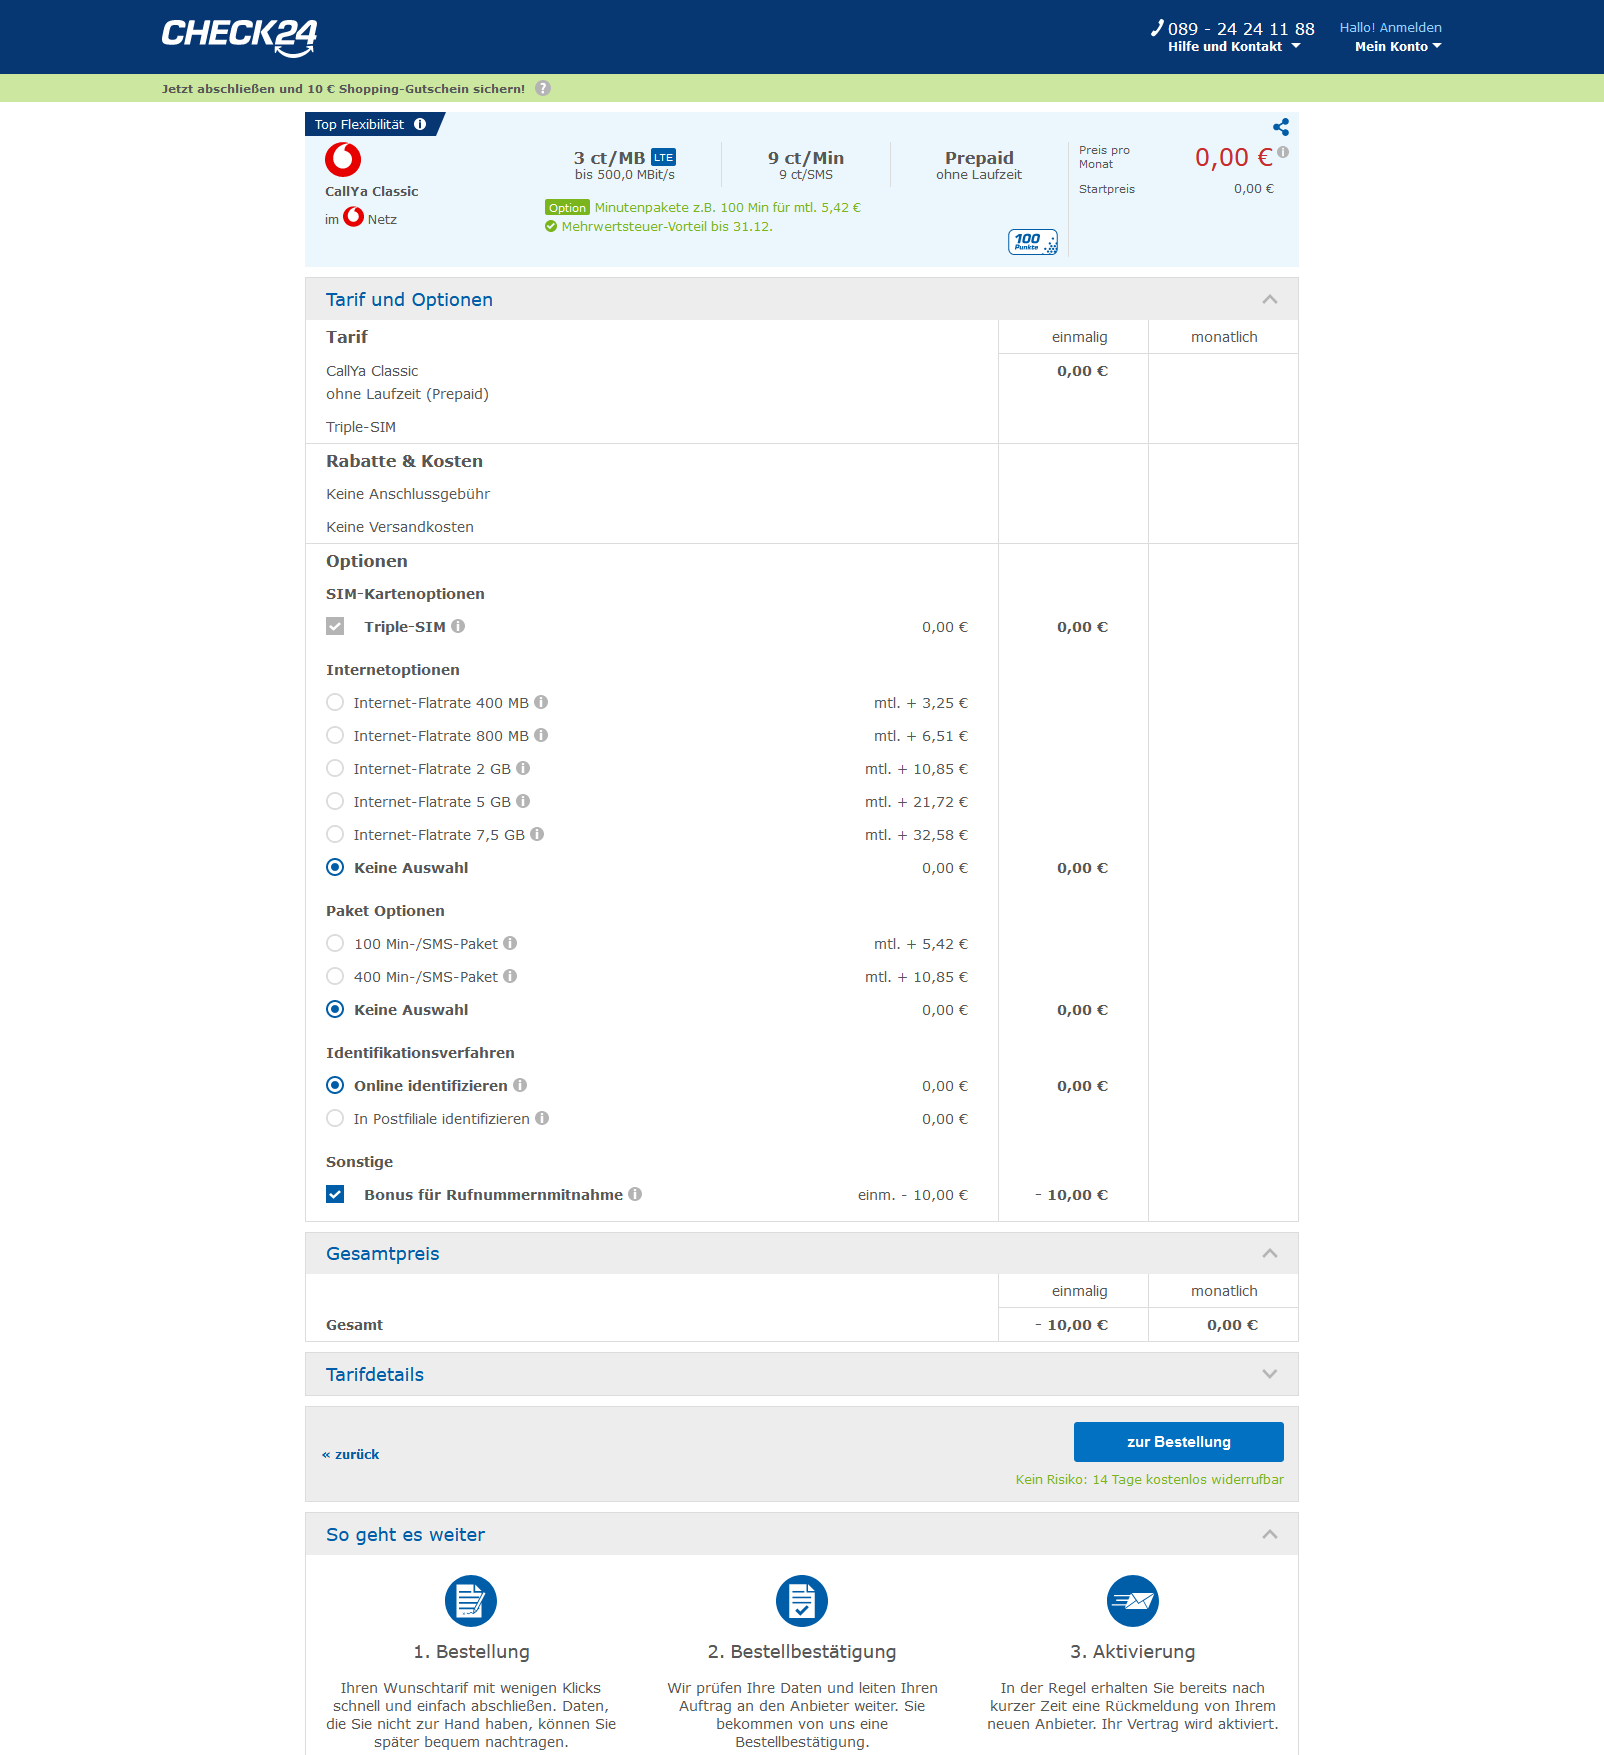Click info icon next to monthly price
1604x1755 pixels.
click(x=1283, y=152)
